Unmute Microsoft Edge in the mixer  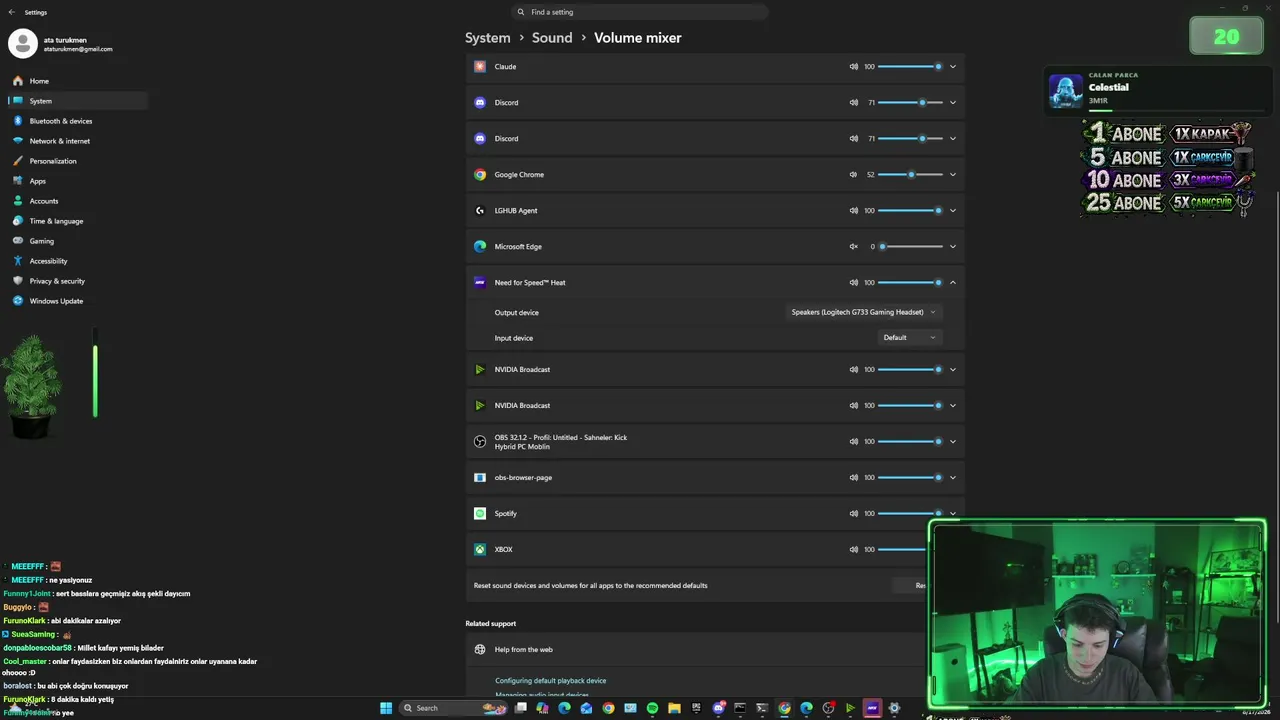(854, 247)
